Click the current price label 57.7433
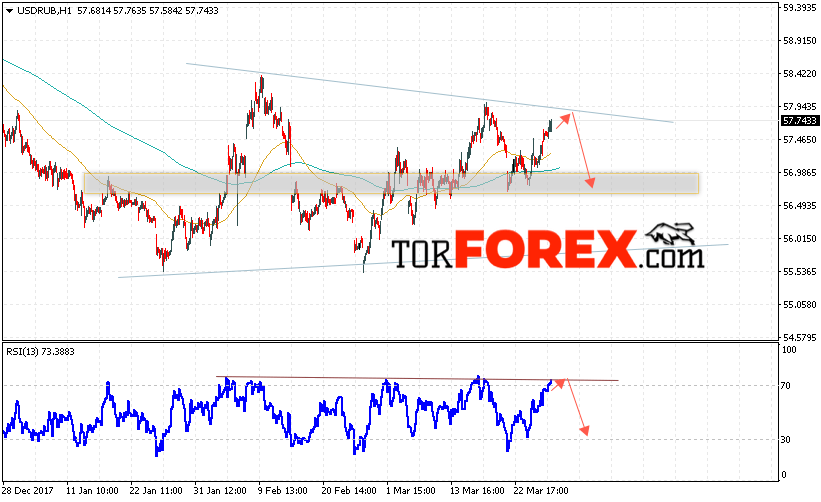 coord(800,121)
